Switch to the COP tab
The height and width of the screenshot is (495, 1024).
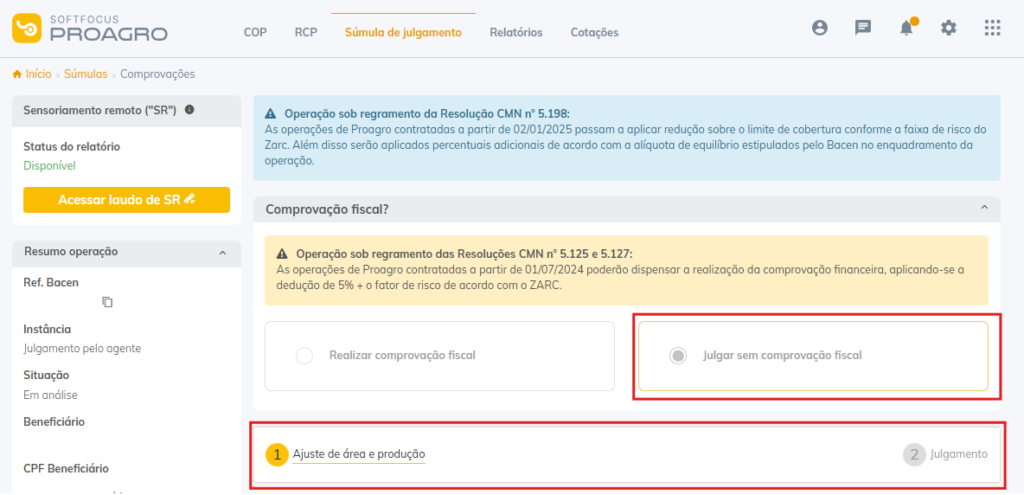pos(255,32)
